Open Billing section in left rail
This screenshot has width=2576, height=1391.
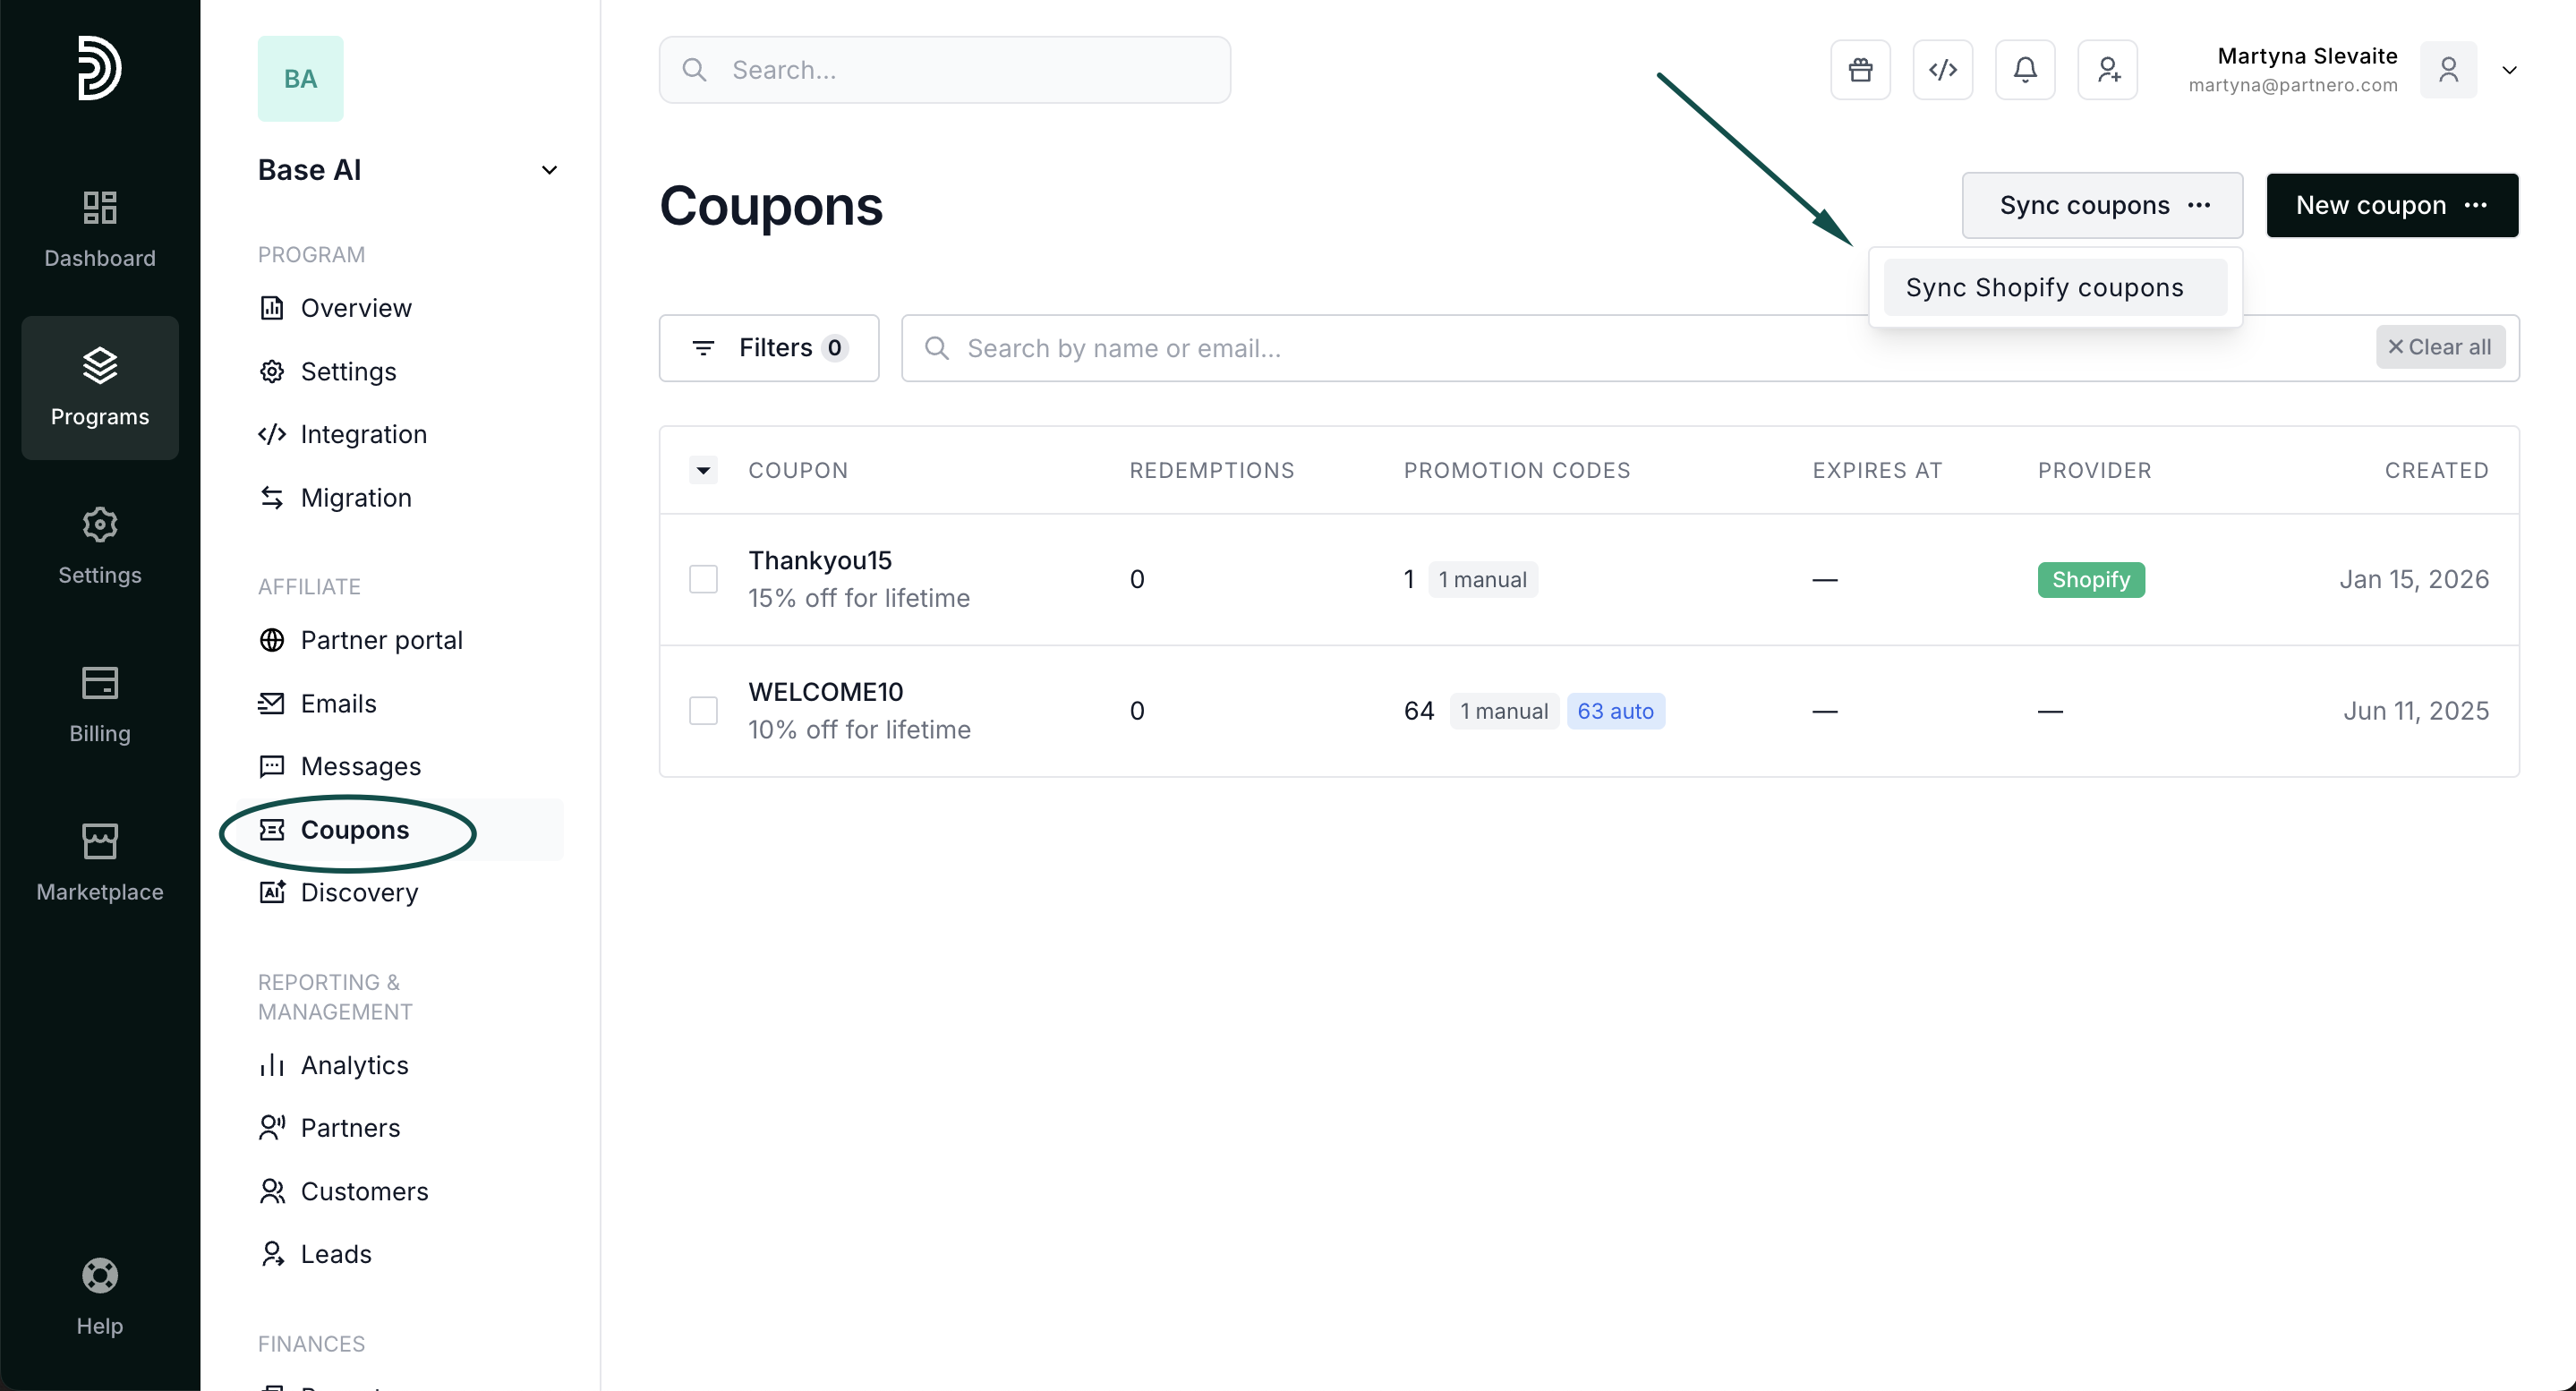pos(100,705)
